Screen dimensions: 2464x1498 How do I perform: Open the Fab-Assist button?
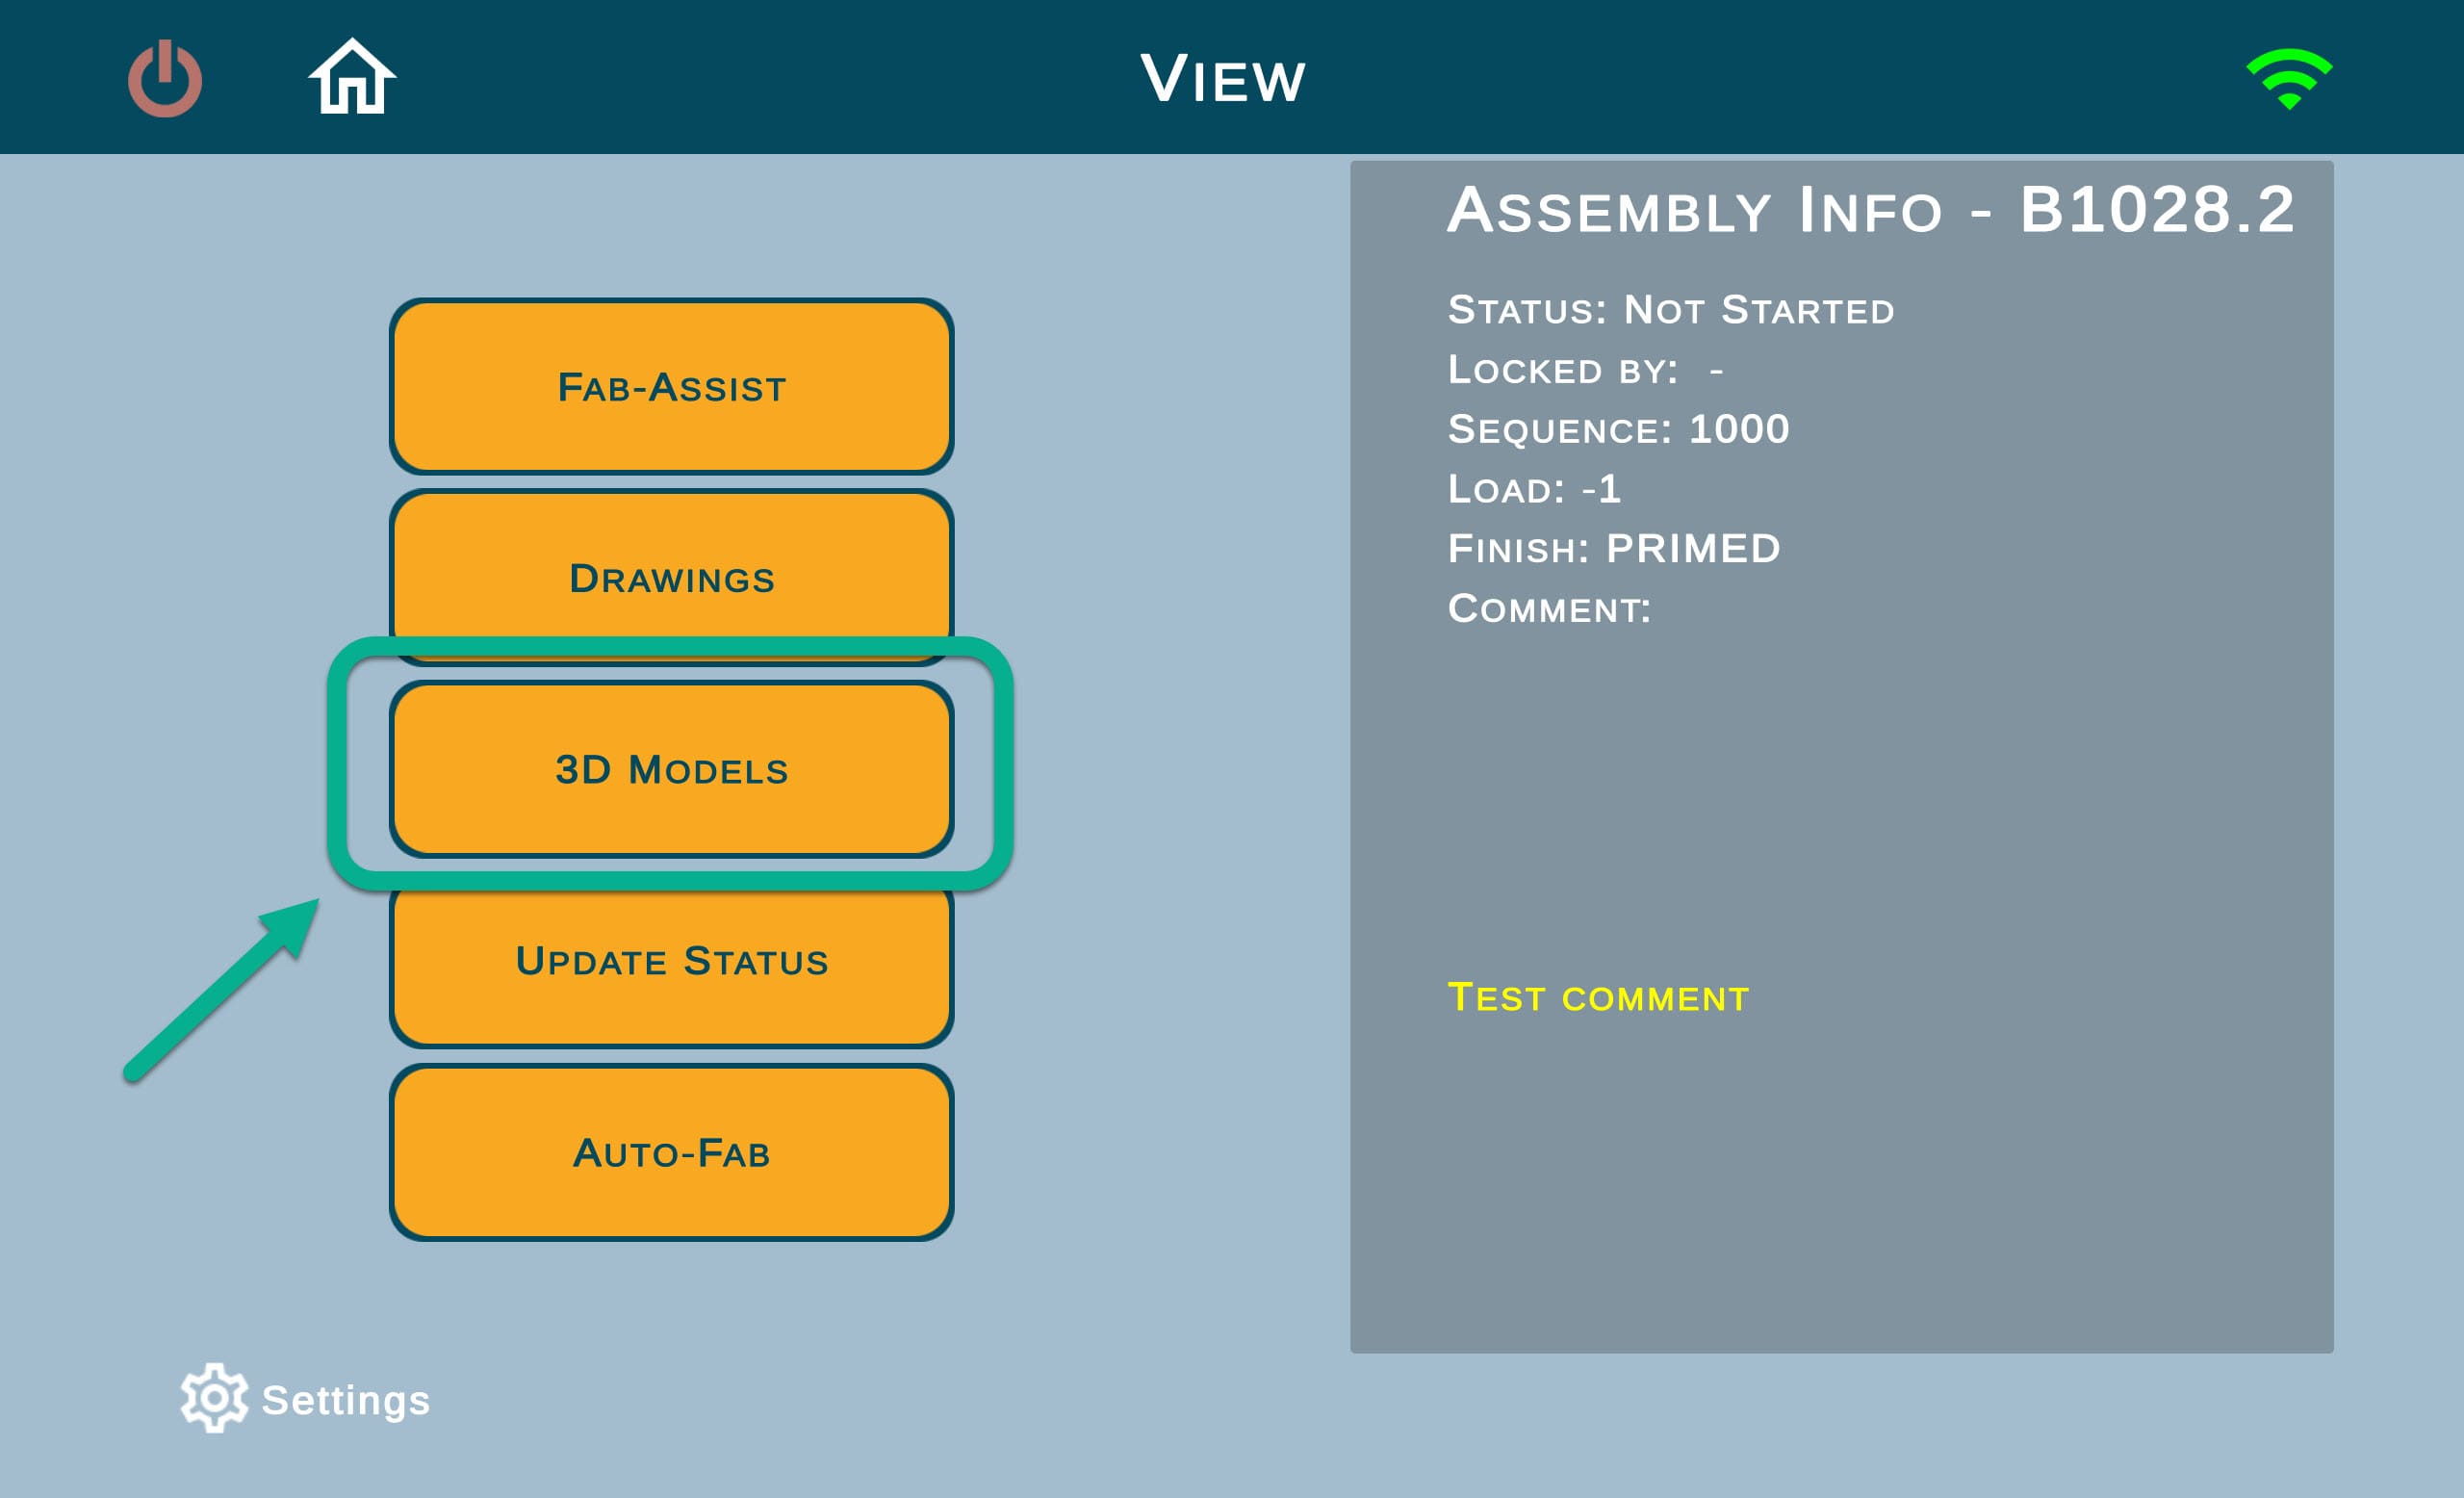click(x=671, y=387)
